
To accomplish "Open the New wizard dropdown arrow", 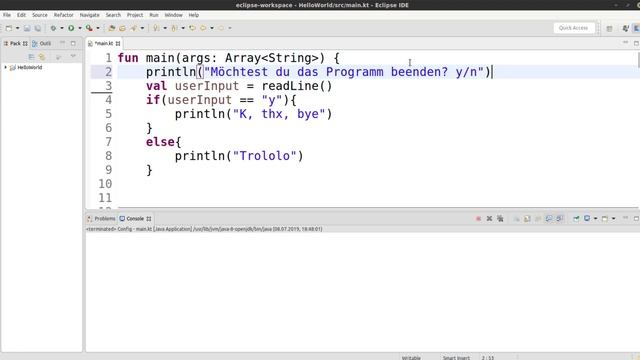I will 17,28.
